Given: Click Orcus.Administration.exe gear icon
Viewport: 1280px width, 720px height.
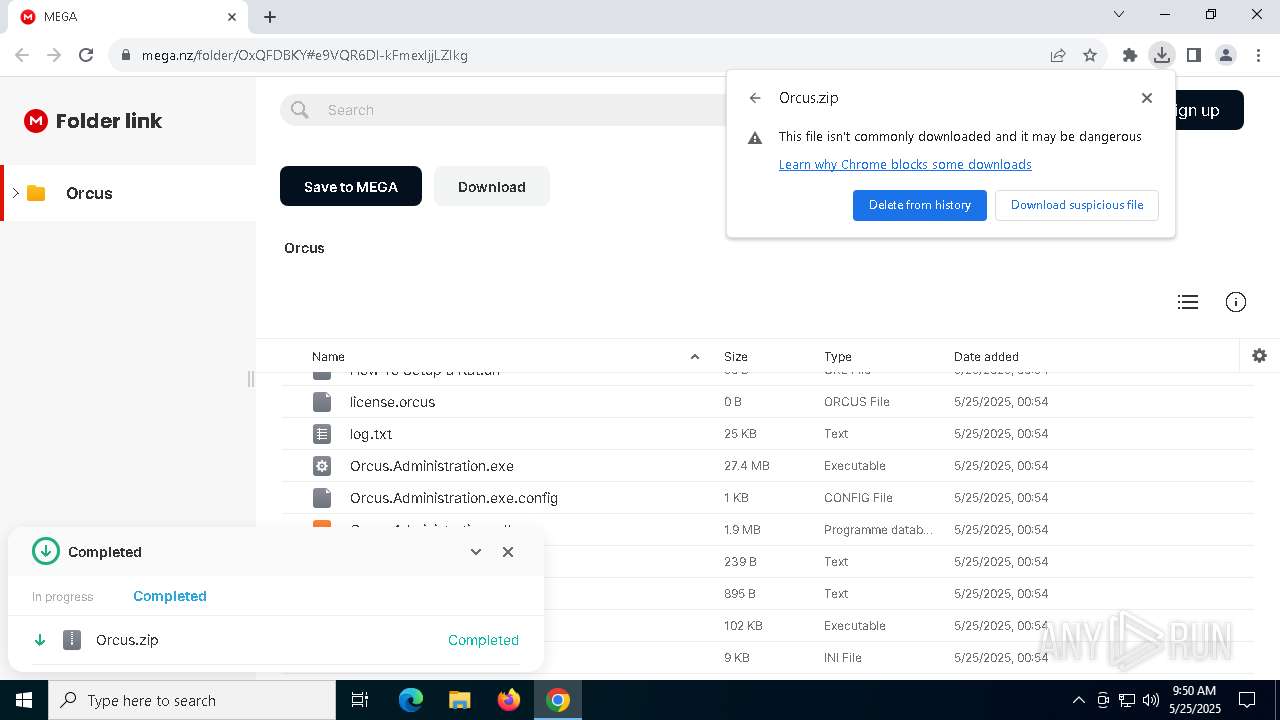Looking at the screenshot, I should click(x=322, y=466).
